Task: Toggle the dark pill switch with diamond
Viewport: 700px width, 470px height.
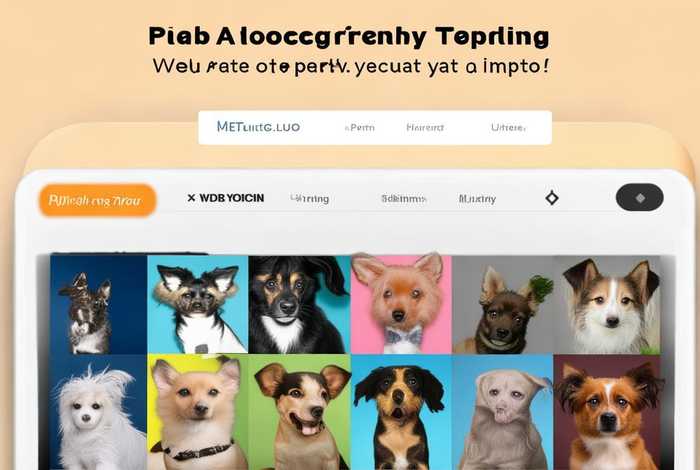Action: 639,197
